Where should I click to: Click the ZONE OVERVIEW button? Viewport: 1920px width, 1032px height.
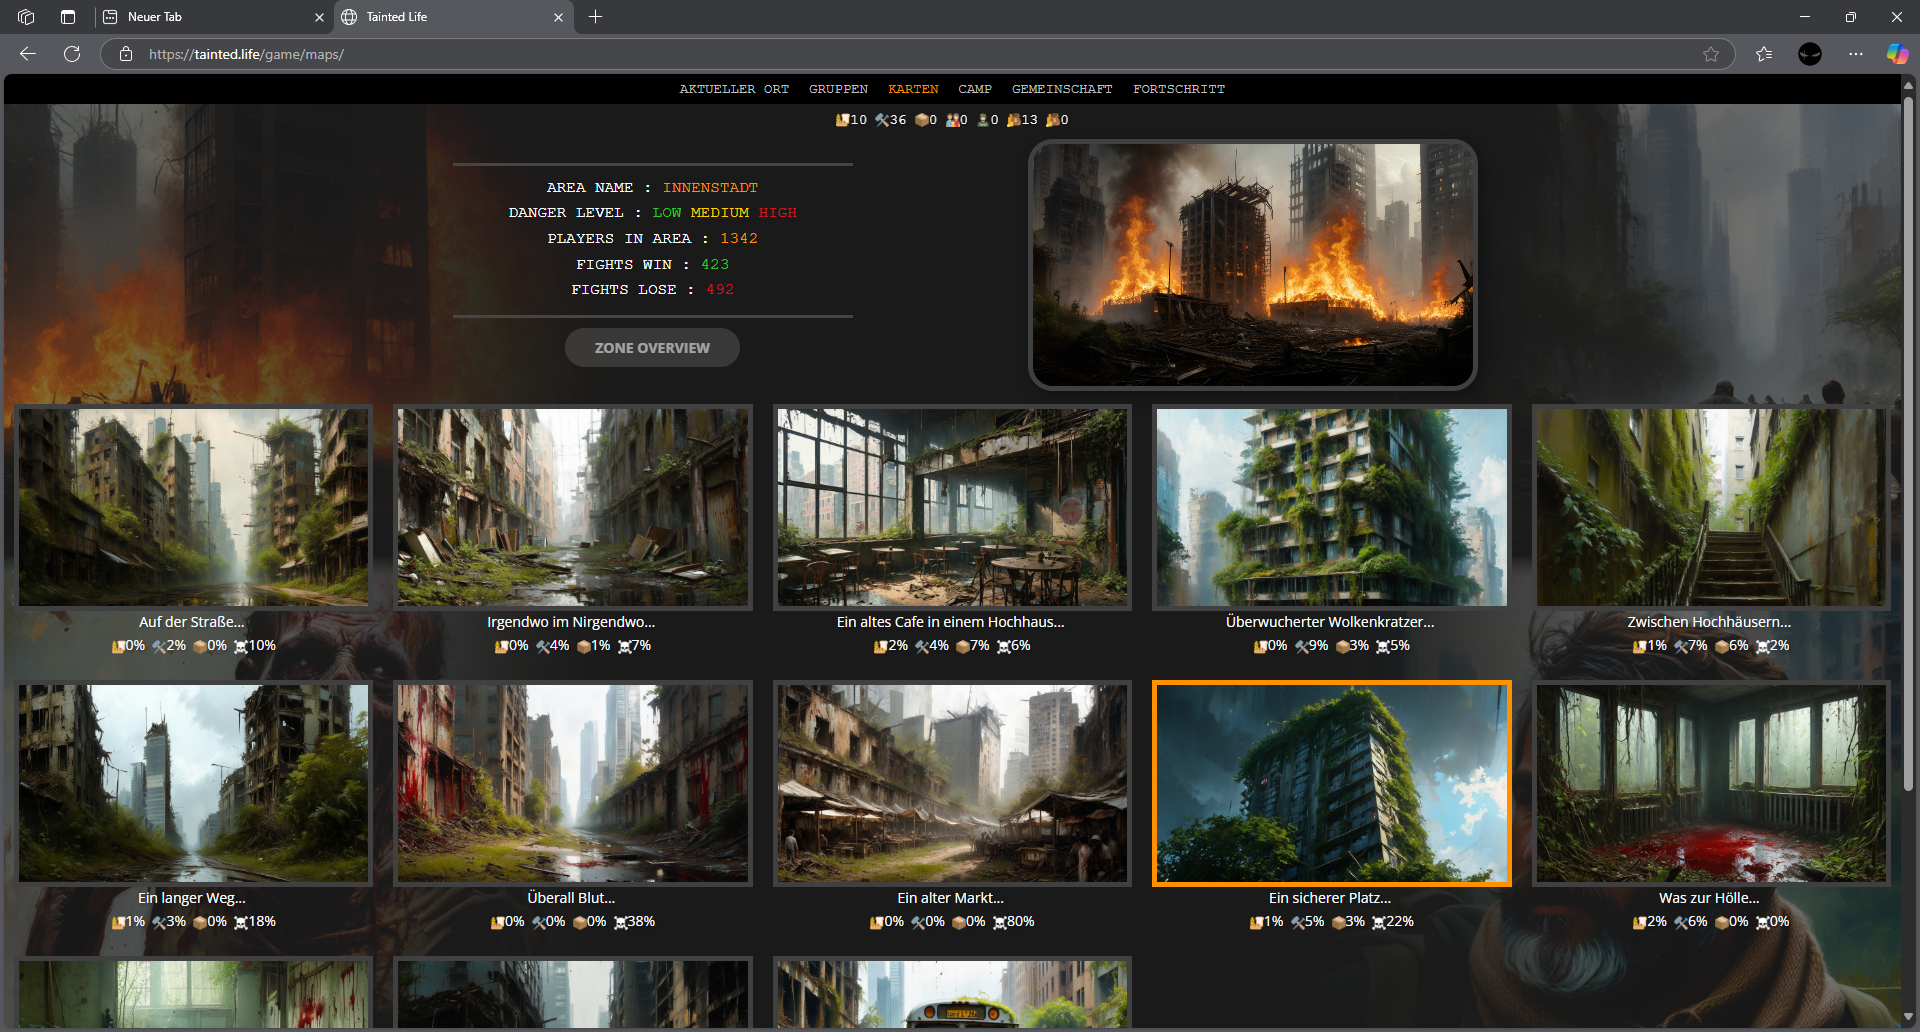652,348
